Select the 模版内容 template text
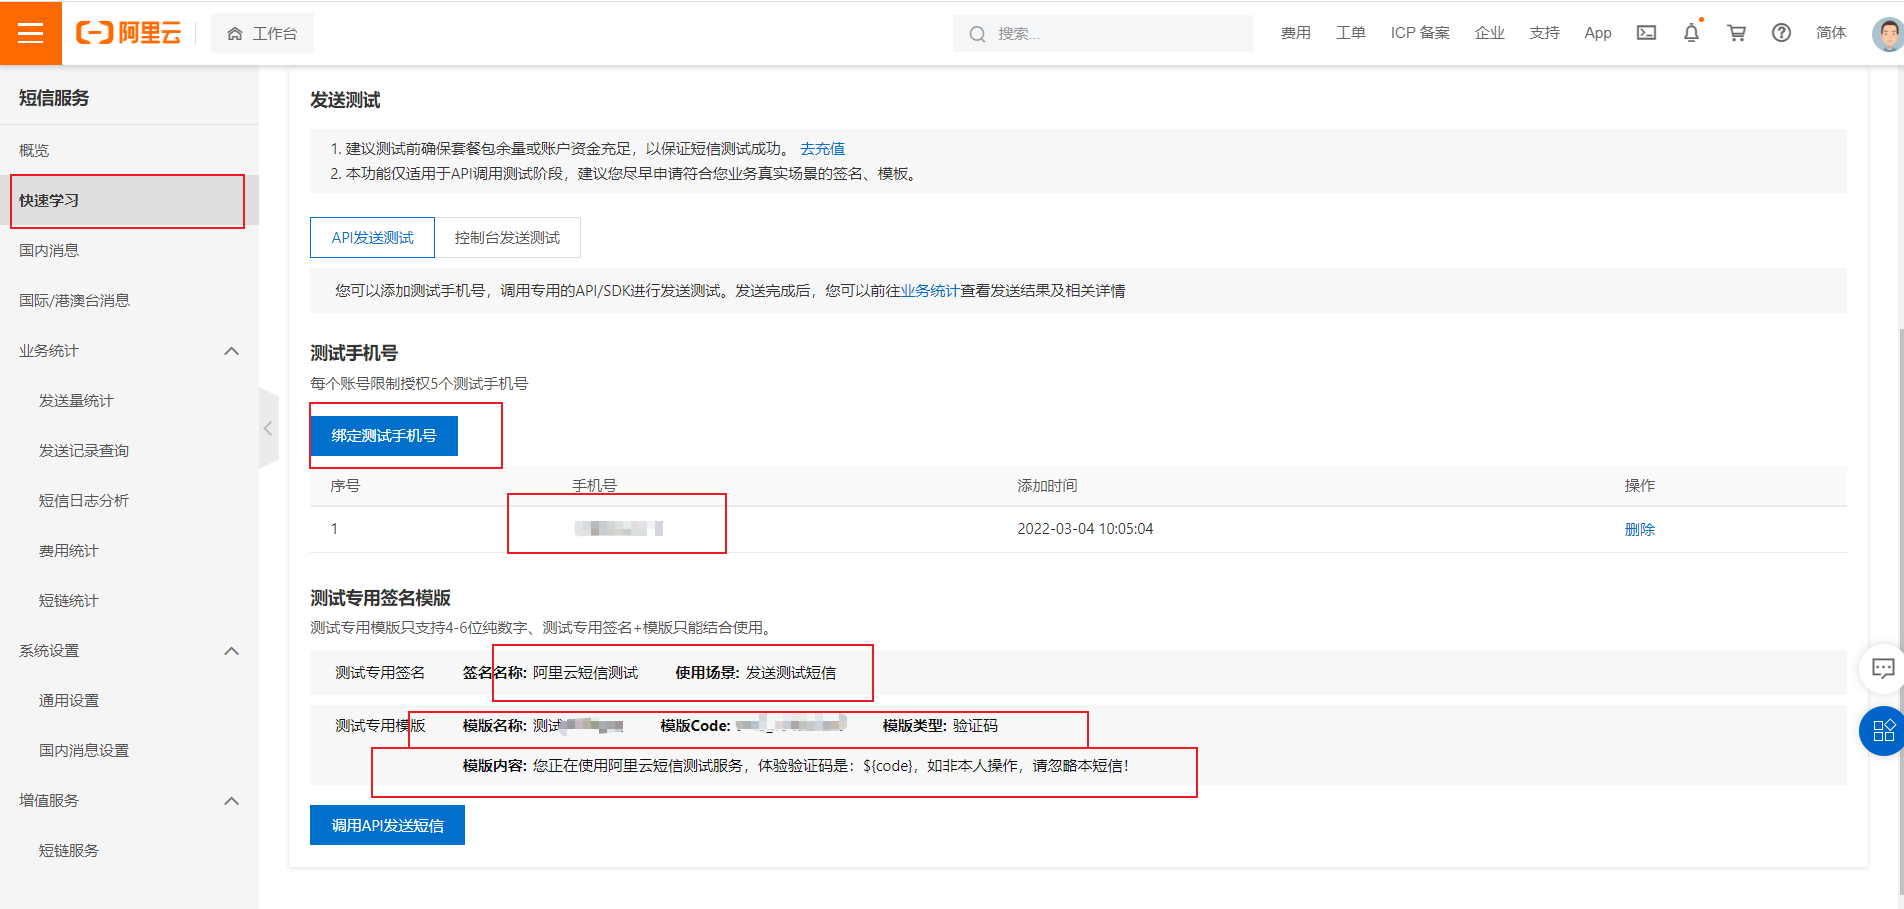This screenshot has height=909, width=1904. [830, 765]
